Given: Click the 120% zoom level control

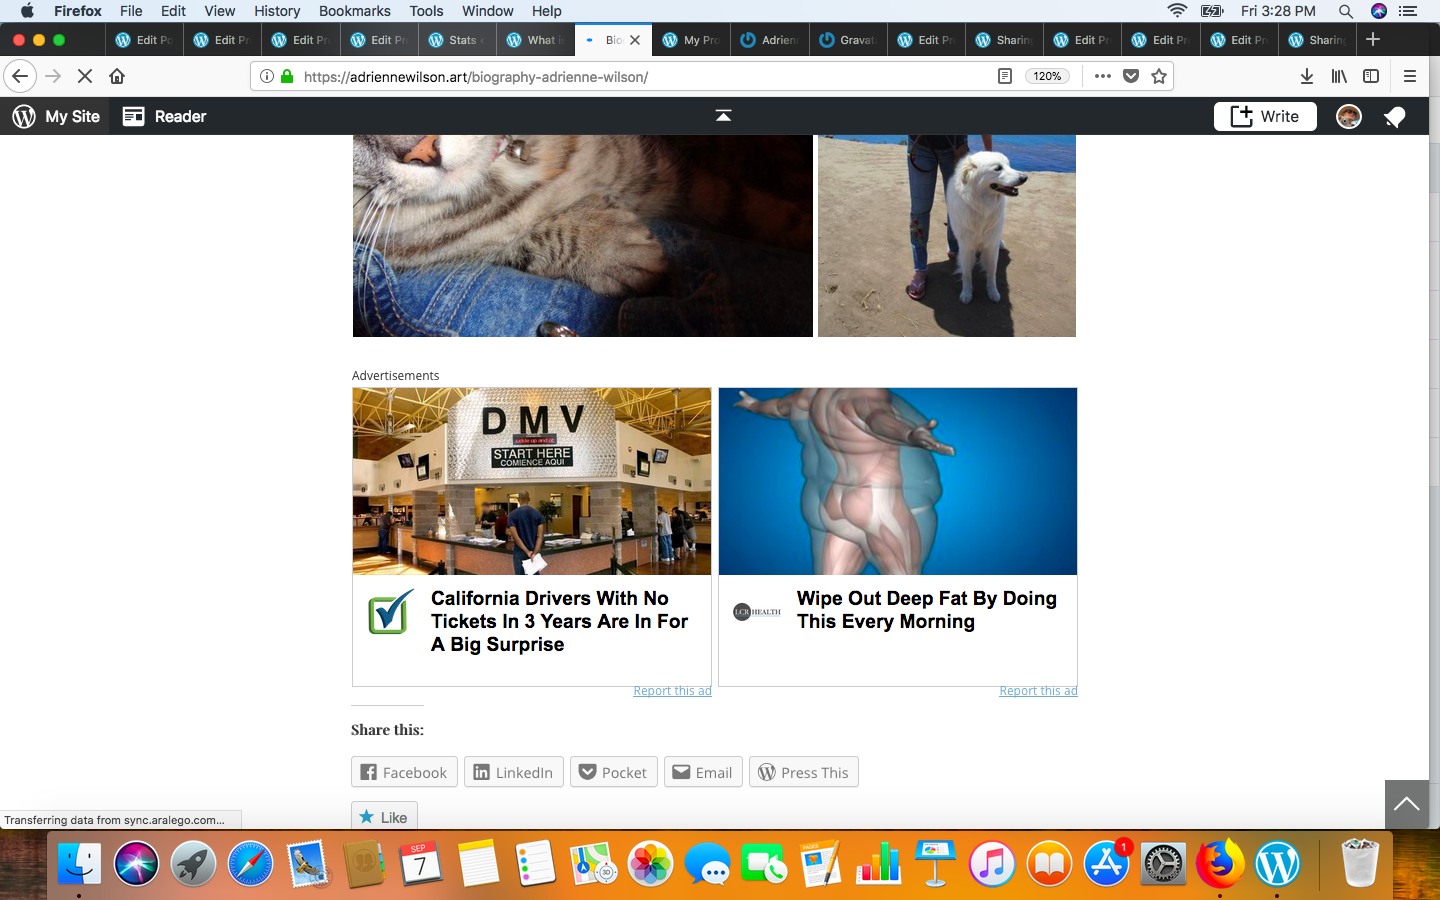Looking at the screenshot, I should click(1047, 76).
